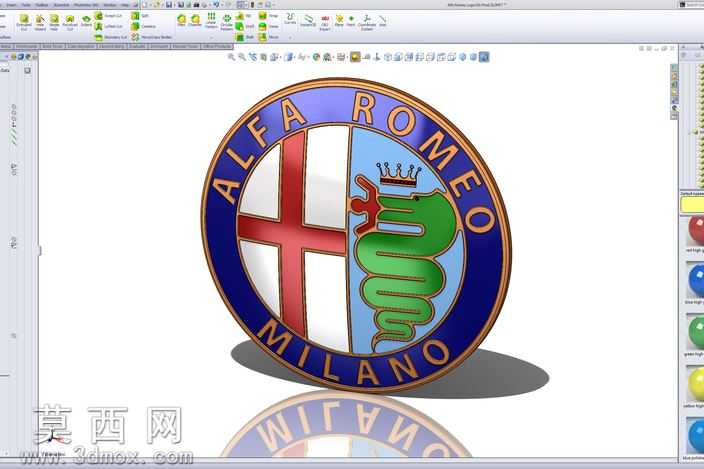Select the Fillet tool
Screen dimensions: 704x469
coord(181,20)
